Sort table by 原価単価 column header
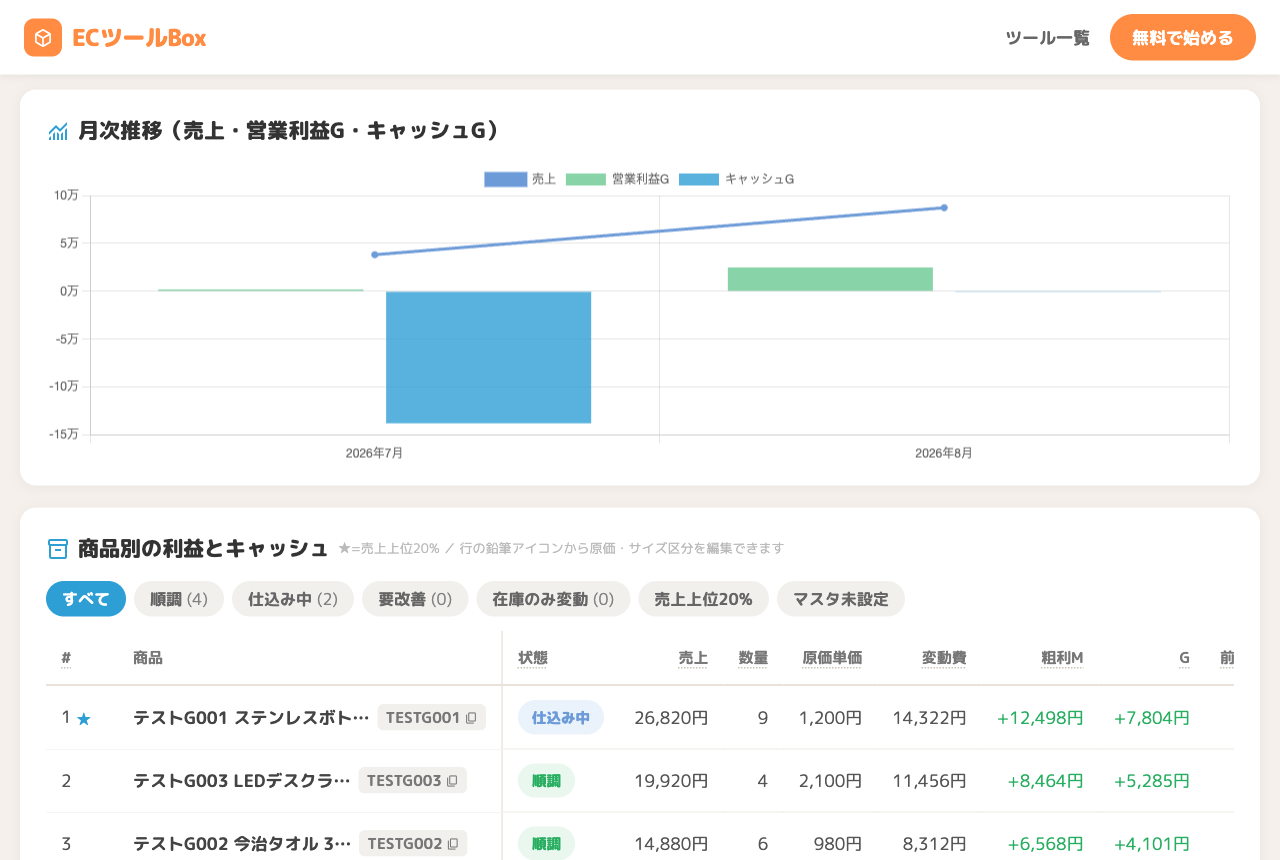The height and width of the screenshot is (860, 1280). tap(832, 658)
